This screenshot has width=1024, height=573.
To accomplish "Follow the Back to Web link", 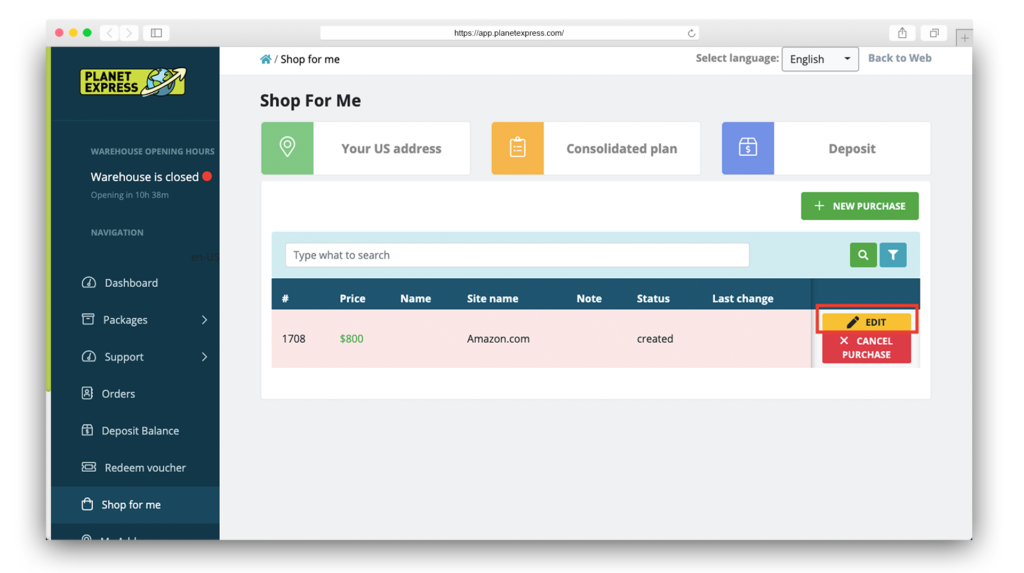I will pyautogui.click(x=899, y=58).
